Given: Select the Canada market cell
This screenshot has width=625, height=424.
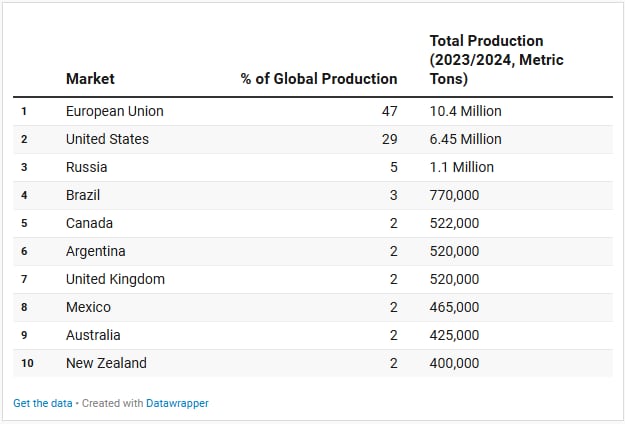Looking at the screenshot, I should tap(89, 223).
